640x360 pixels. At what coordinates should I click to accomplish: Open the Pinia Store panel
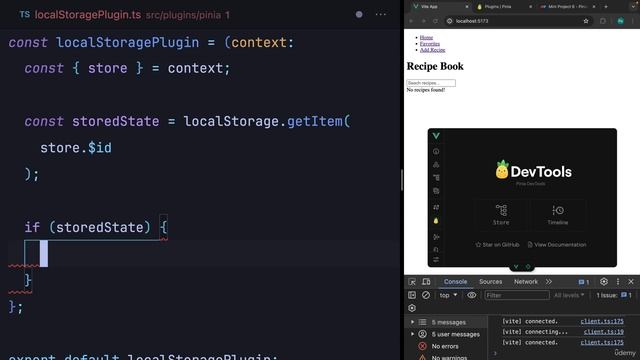click(x=501, y=215)
